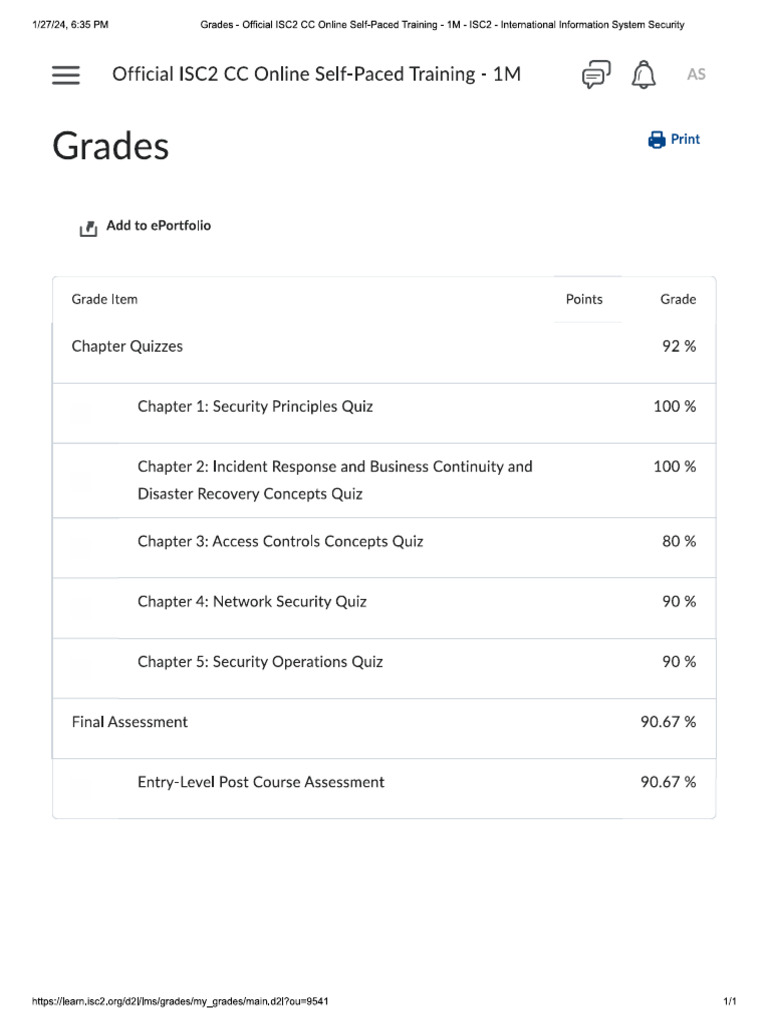
Task: Select Chapter 1: Security Principles Quiz
Action: click(255, 406)
